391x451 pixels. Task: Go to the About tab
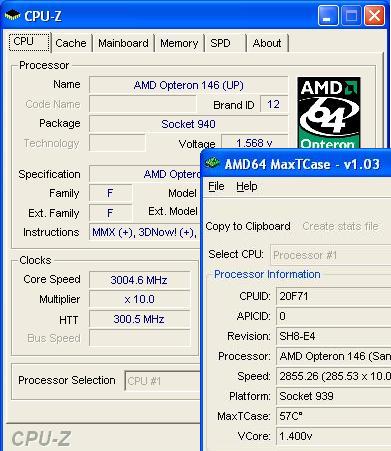[x=267, y=43]
